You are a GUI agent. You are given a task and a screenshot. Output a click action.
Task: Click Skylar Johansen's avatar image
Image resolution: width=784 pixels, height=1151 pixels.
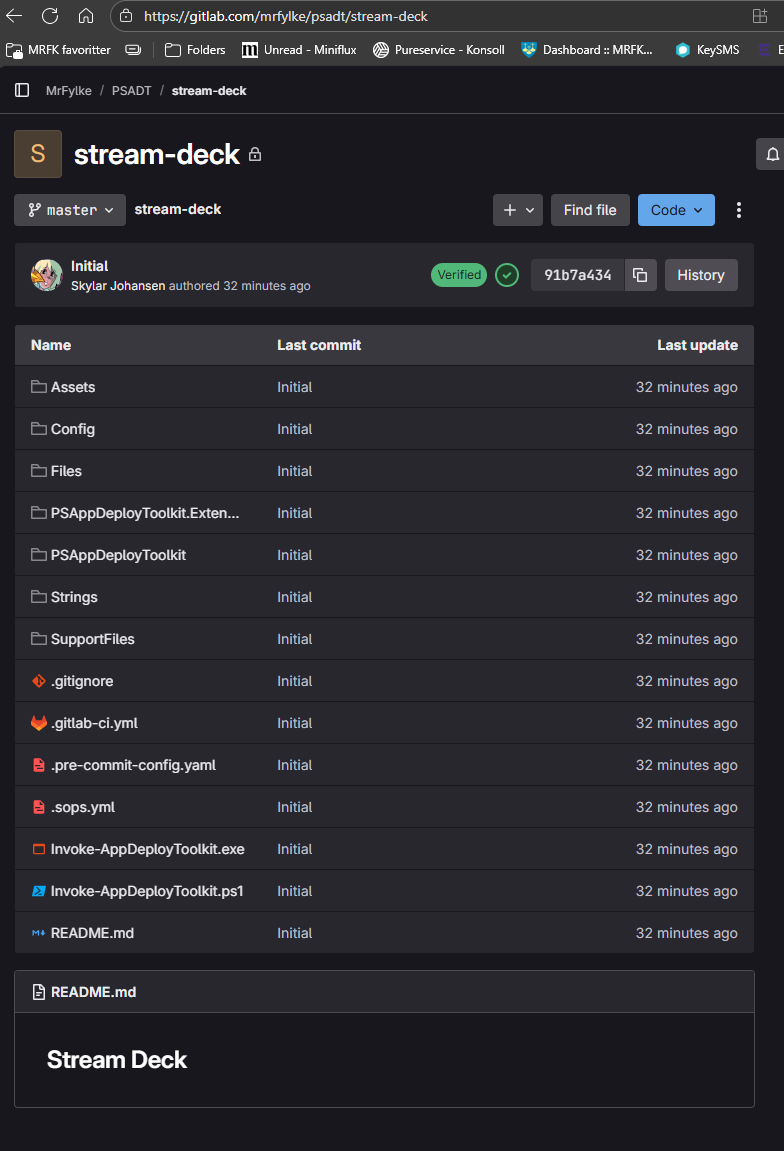click(x=46, y=275)
